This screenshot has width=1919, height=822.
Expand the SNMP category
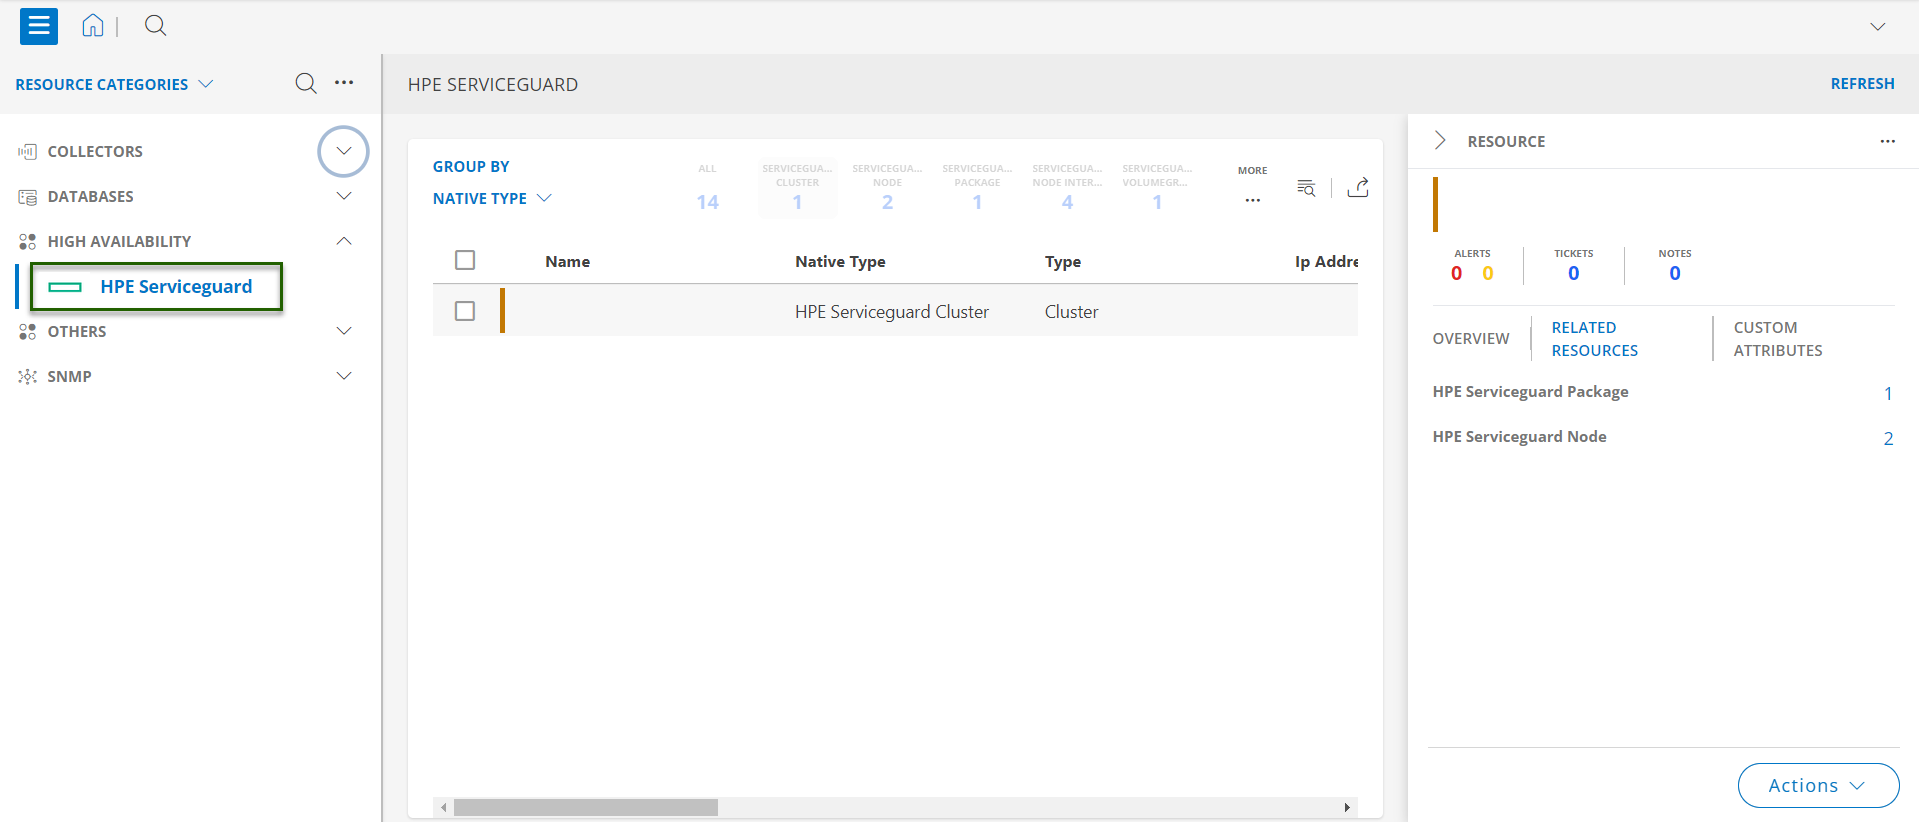click(343, 376)
